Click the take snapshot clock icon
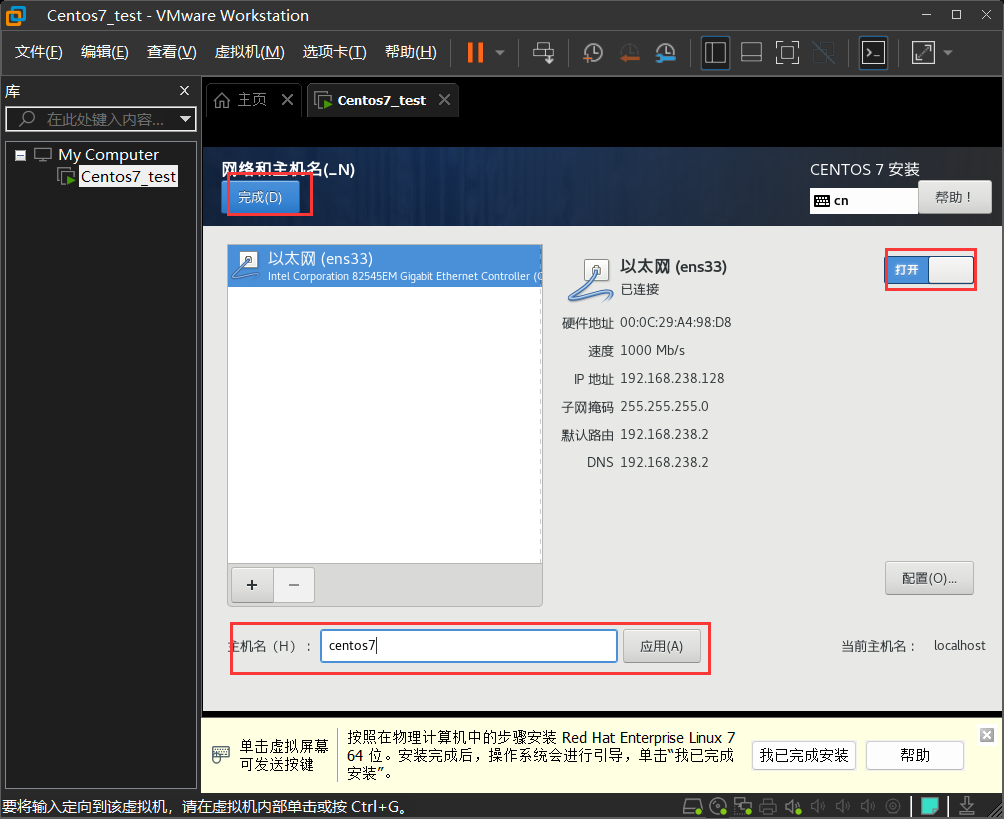 [593, 53]
